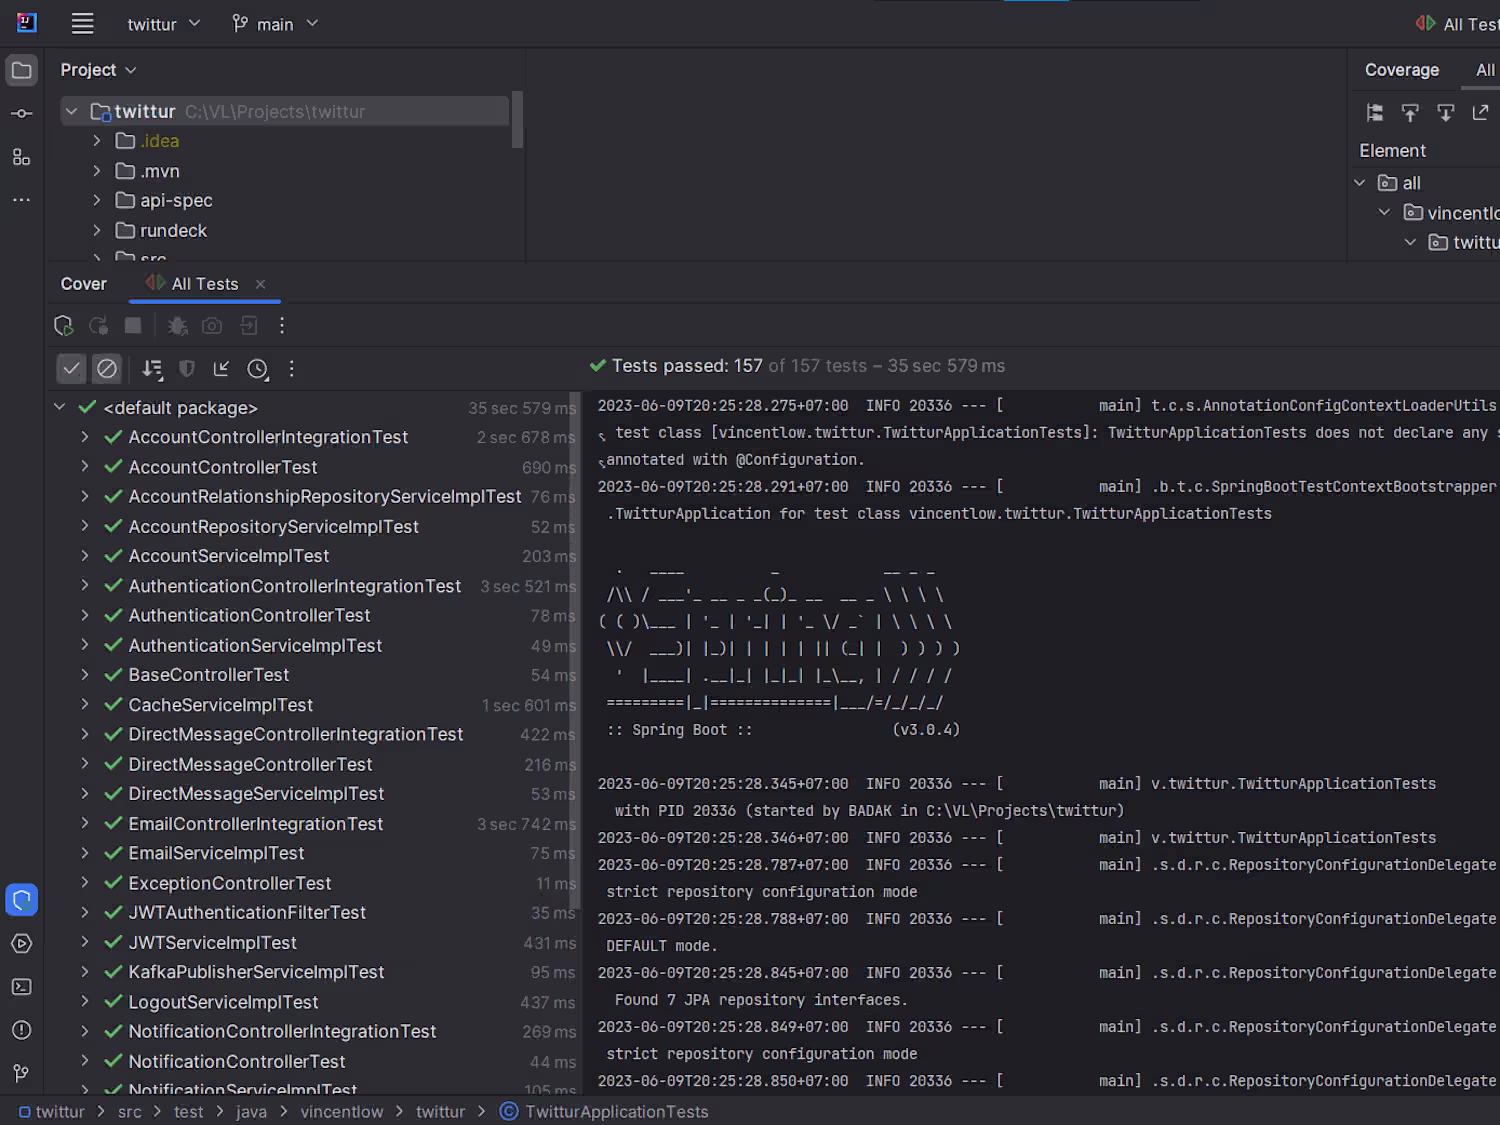Open the main hamburger menu
Image resolution: width=1500 pixels, height=1125 pixels.
click(x=83, y=24)
